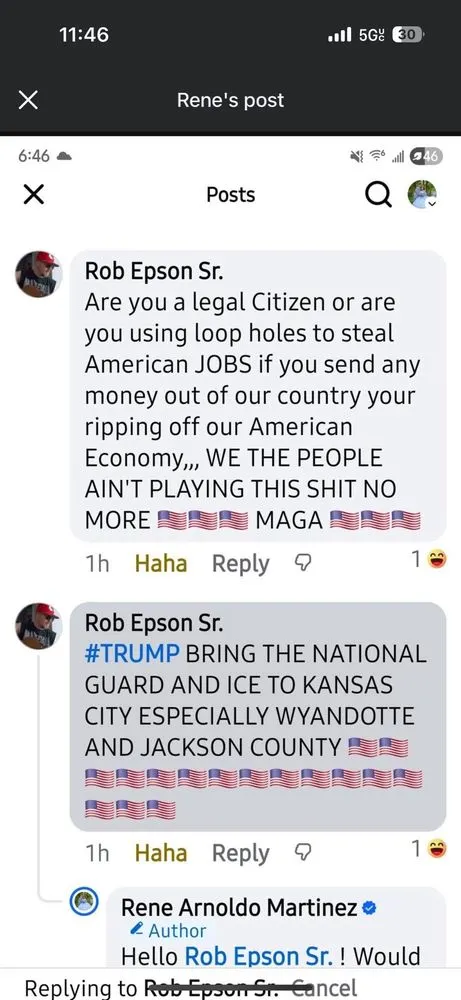Reply to the legal Citizen comment
The image size is (461, 1000).
click(x=240, y=564)
